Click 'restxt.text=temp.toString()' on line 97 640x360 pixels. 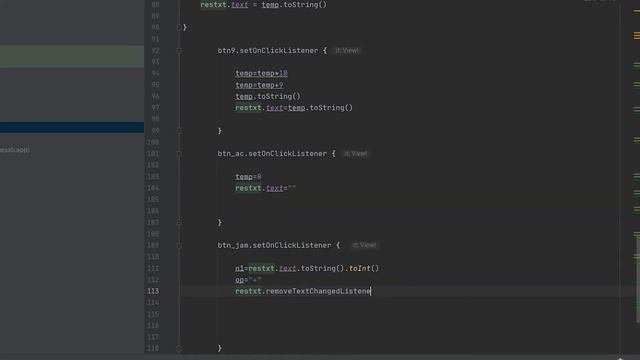point(294,108)
